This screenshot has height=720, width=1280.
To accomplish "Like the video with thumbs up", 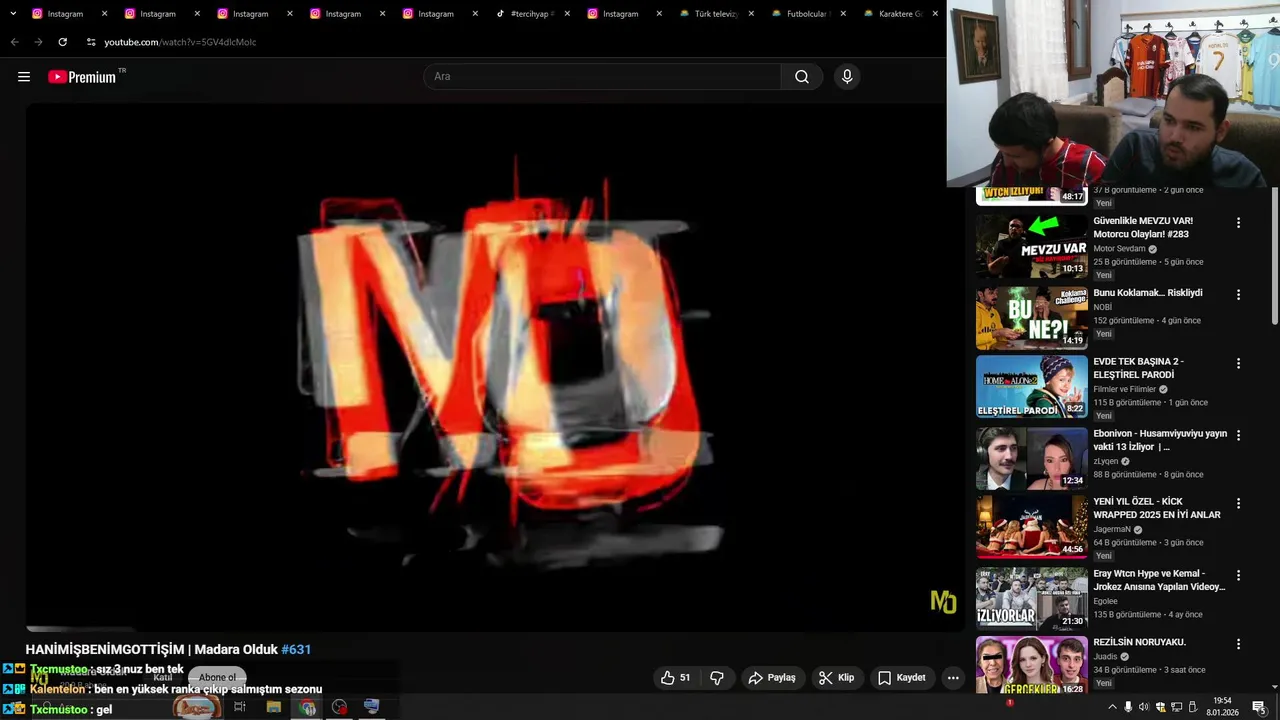I will (676, 678).
